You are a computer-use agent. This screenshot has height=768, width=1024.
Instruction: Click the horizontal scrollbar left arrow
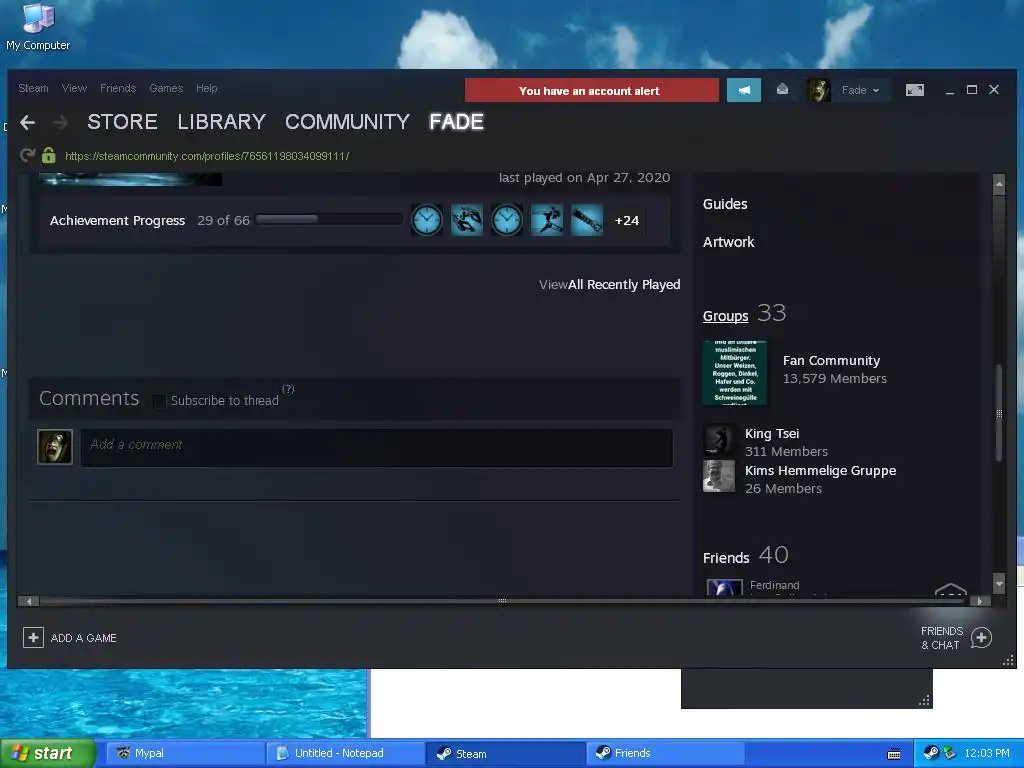(28, 601)
